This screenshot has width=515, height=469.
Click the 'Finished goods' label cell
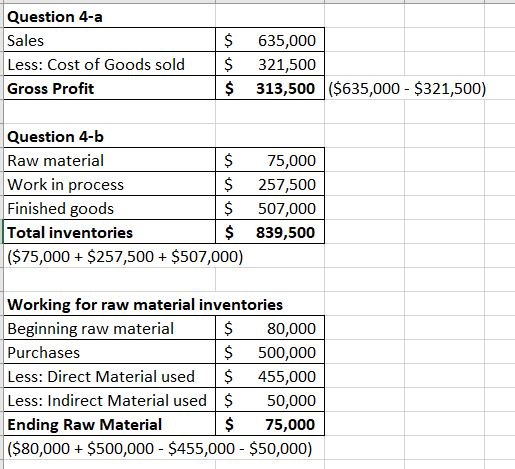coord(109,208)
